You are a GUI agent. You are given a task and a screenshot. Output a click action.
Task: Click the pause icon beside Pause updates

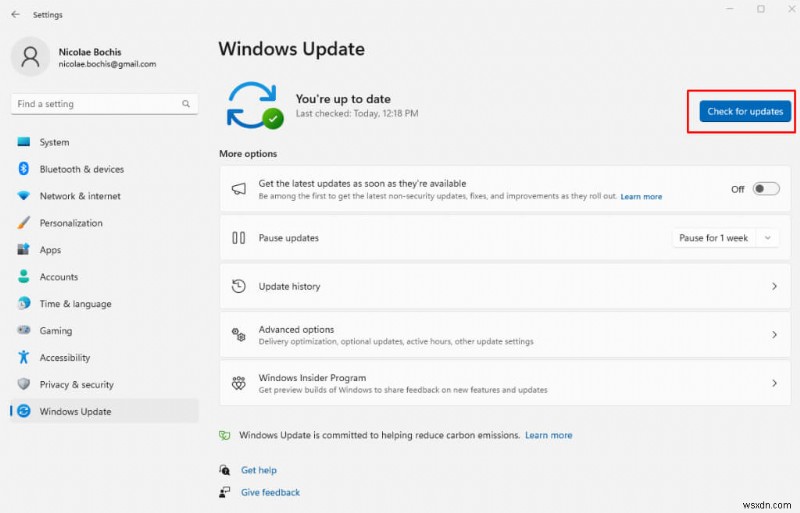(x=239, y=238)
